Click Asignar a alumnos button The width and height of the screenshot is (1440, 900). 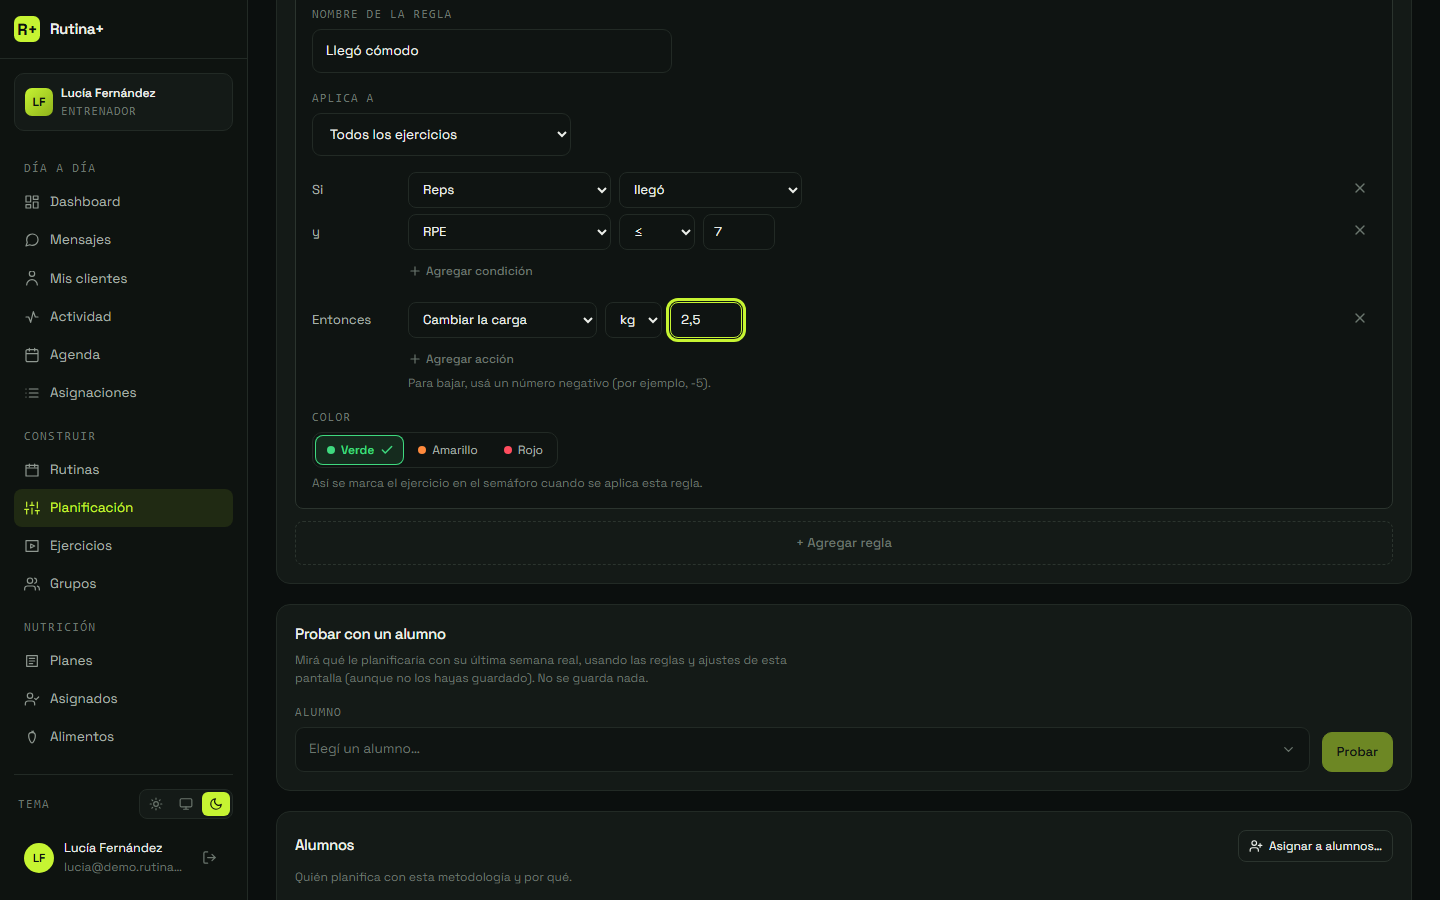(1315, 846)
